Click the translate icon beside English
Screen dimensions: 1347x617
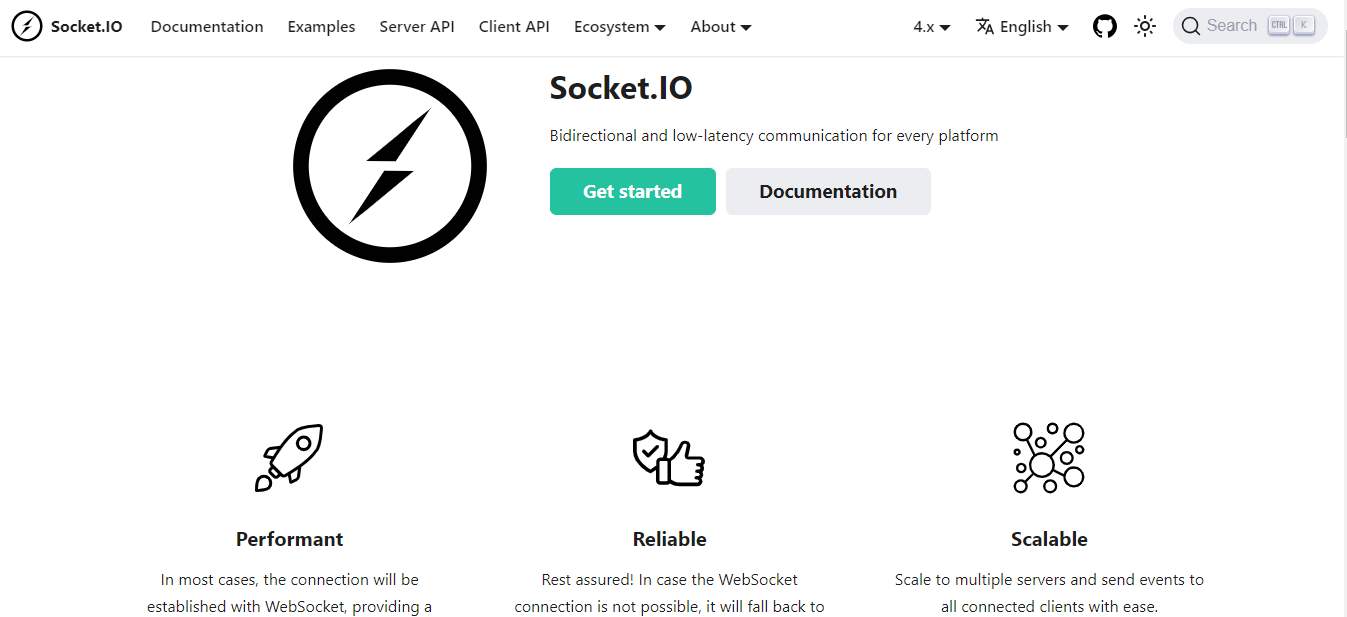[985, 26]
